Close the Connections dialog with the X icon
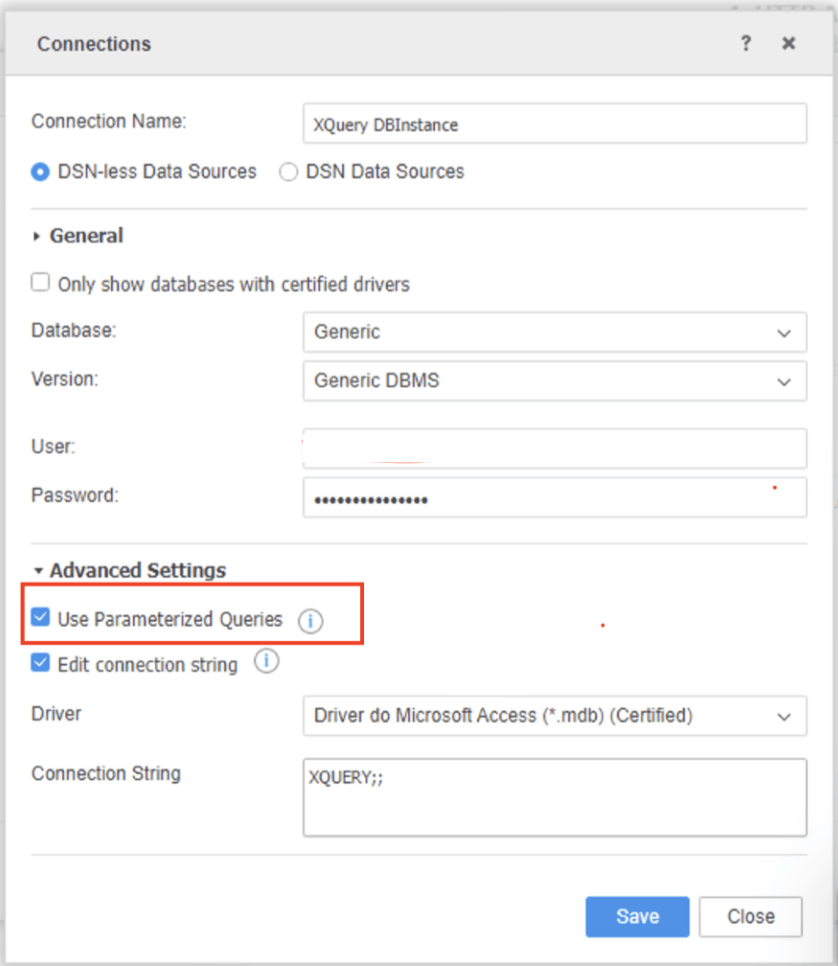Viewport: 838px width, 966px height. [789, 43]
